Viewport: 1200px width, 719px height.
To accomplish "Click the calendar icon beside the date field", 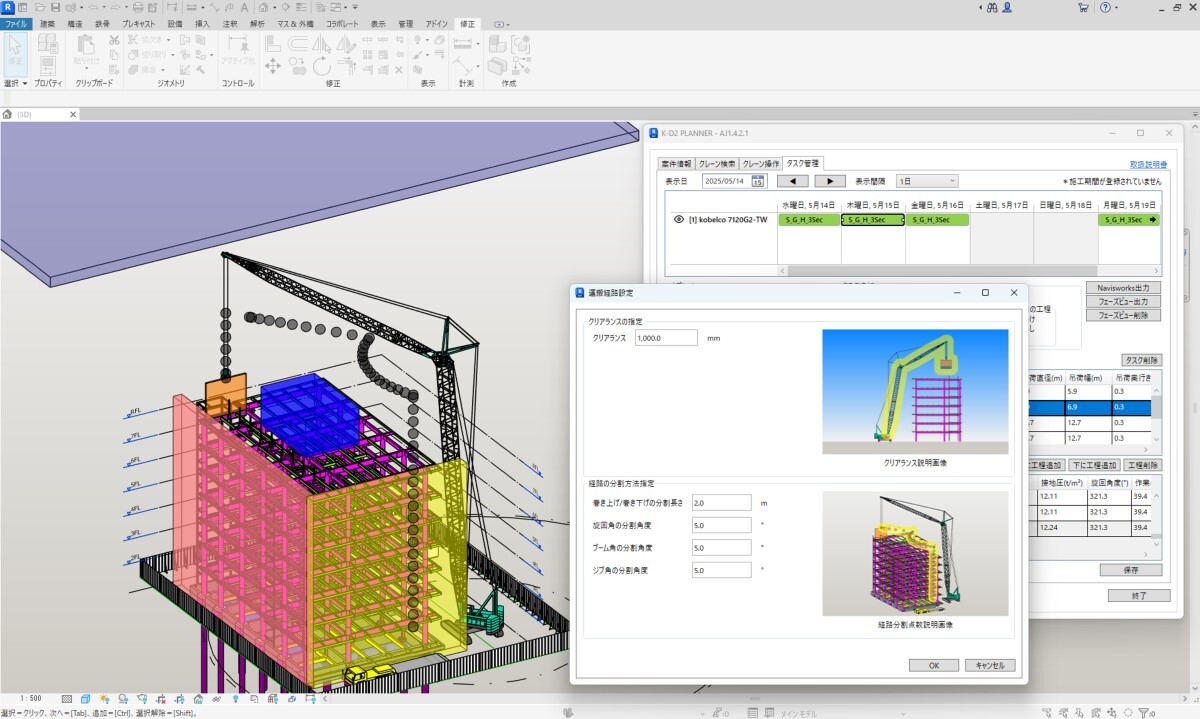I will [758, 181].
